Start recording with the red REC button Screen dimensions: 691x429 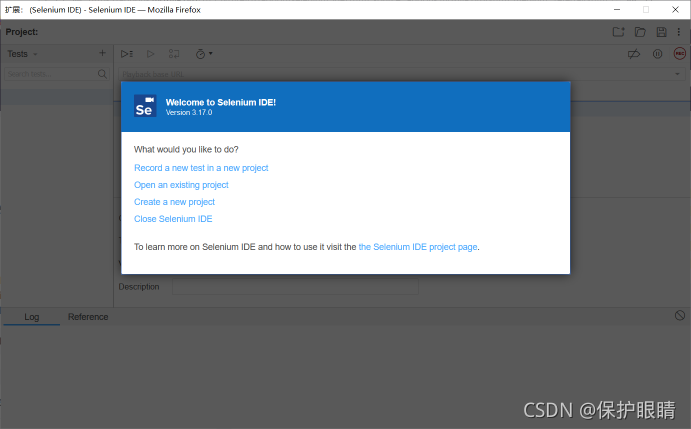[x=680, y=54]
